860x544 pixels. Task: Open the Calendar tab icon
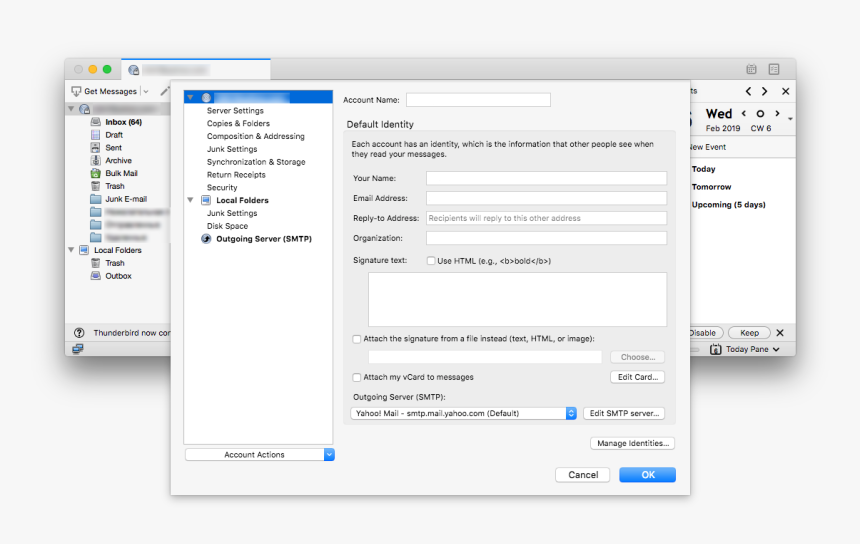(x=751, y=69)
